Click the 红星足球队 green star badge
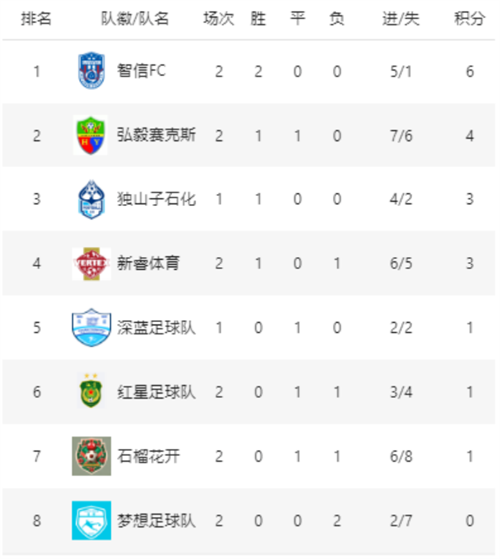Image resolution: width=500 pixels, height=559 pixels. pyautogui.click(x=91, y=391)
